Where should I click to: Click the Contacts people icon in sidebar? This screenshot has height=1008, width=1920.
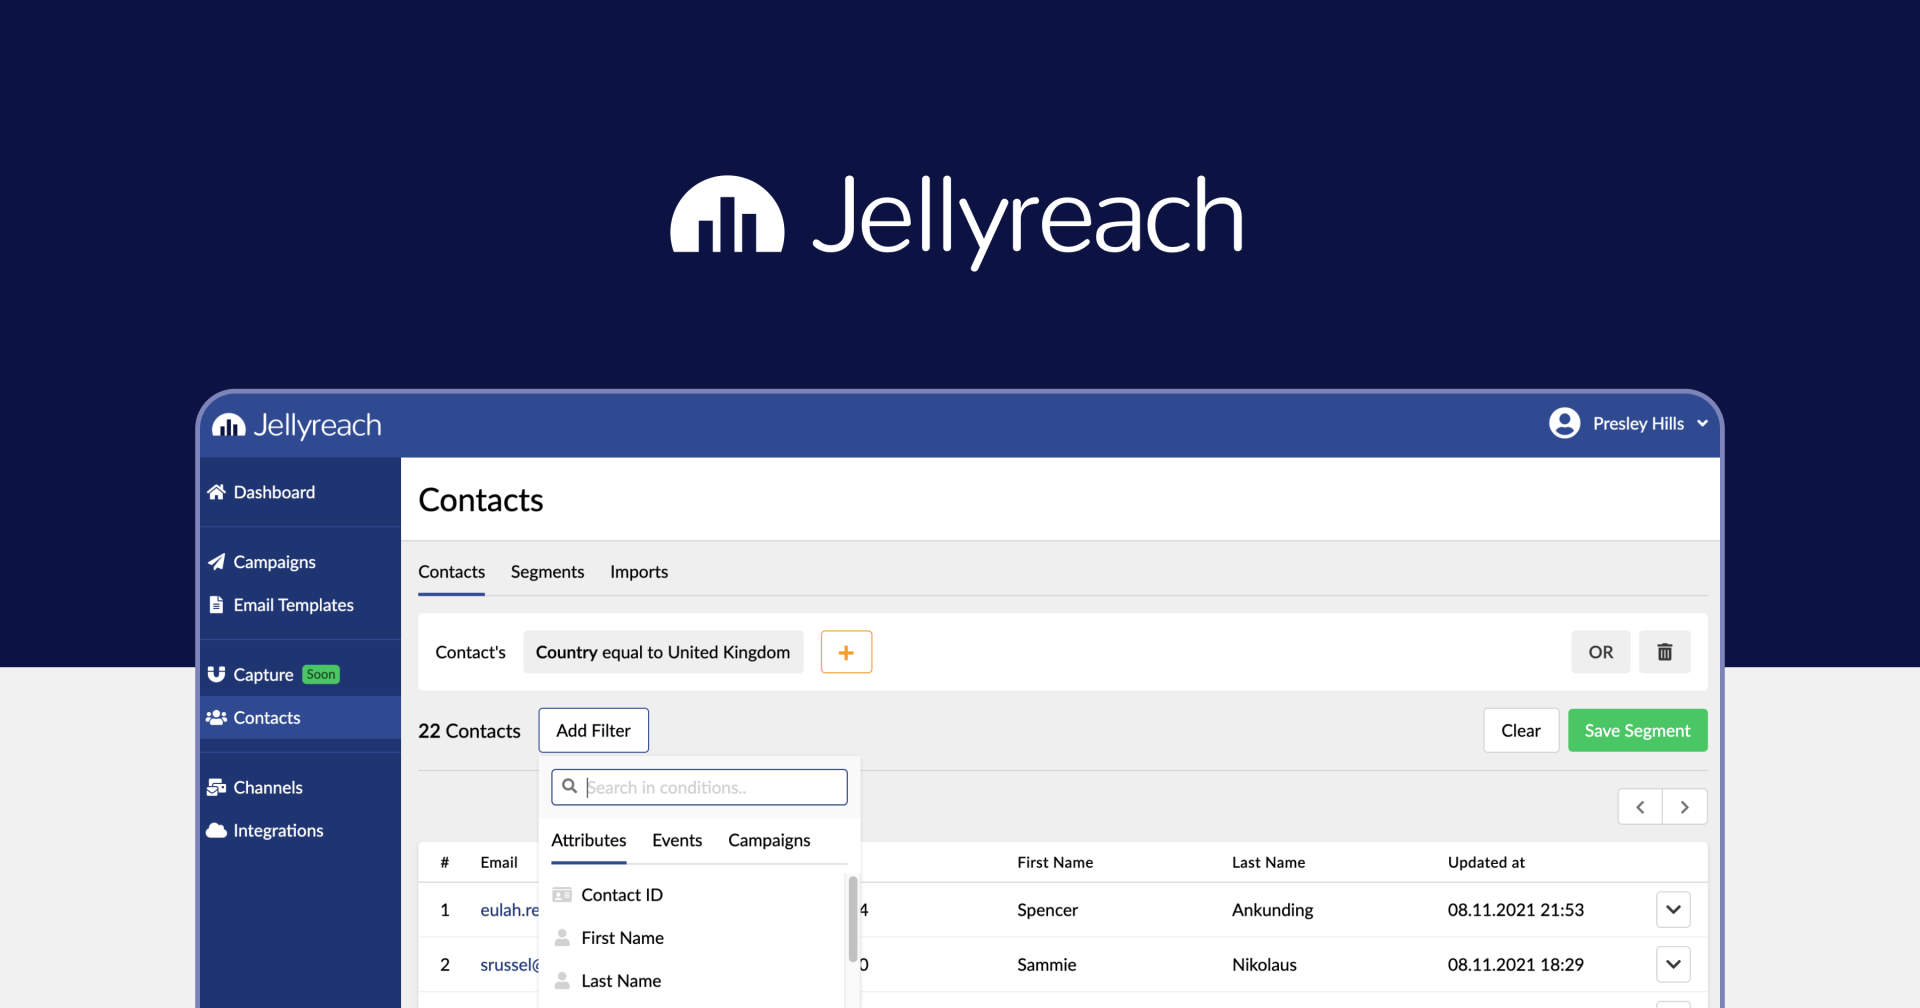point(216,718)
